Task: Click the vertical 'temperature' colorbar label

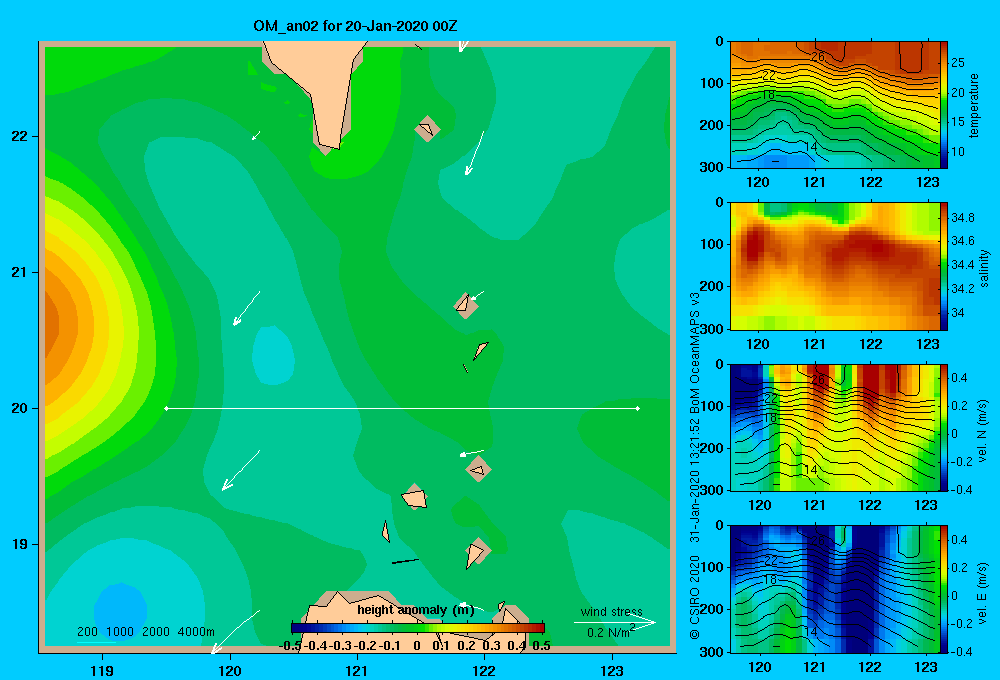Action: point(974,106)
